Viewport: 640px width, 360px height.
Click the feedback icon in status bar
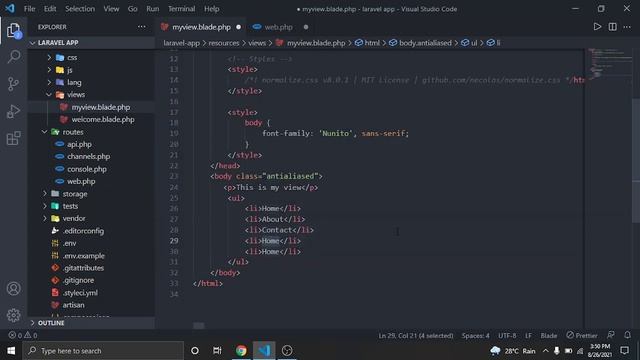click(611, 335)
